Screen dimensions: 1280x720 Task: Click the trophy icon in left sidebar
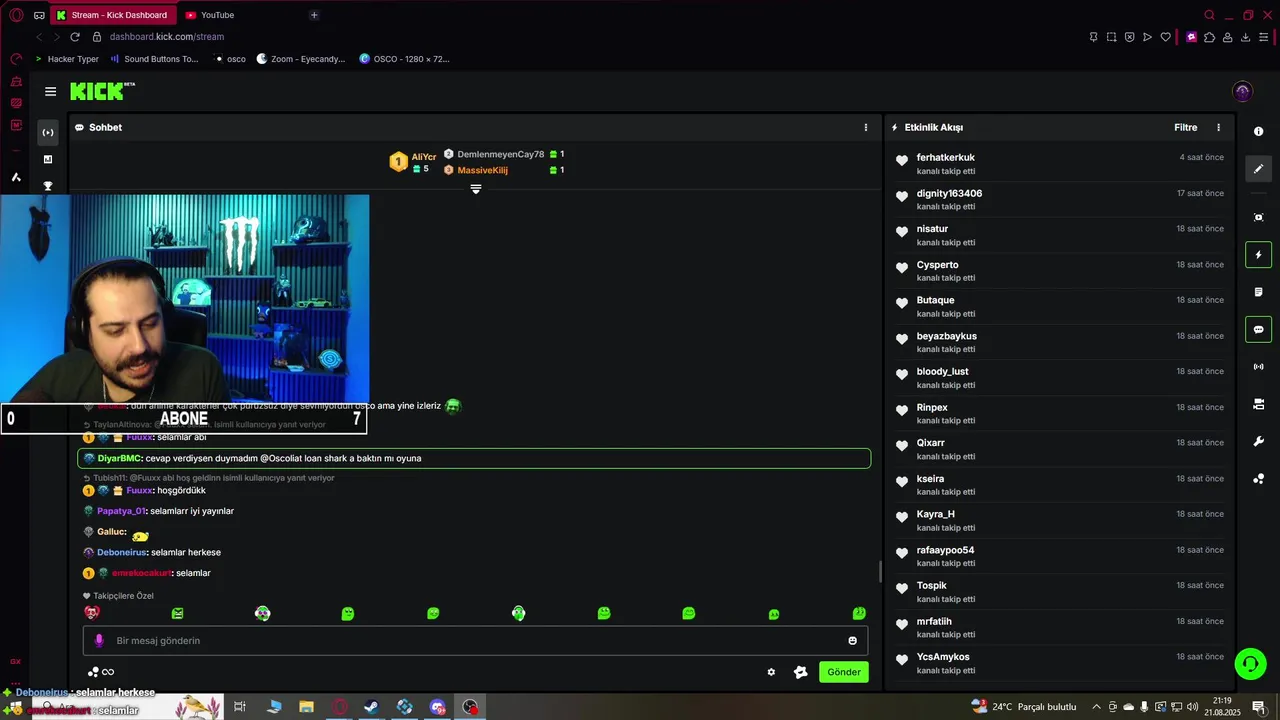click(x=48, y=186)
